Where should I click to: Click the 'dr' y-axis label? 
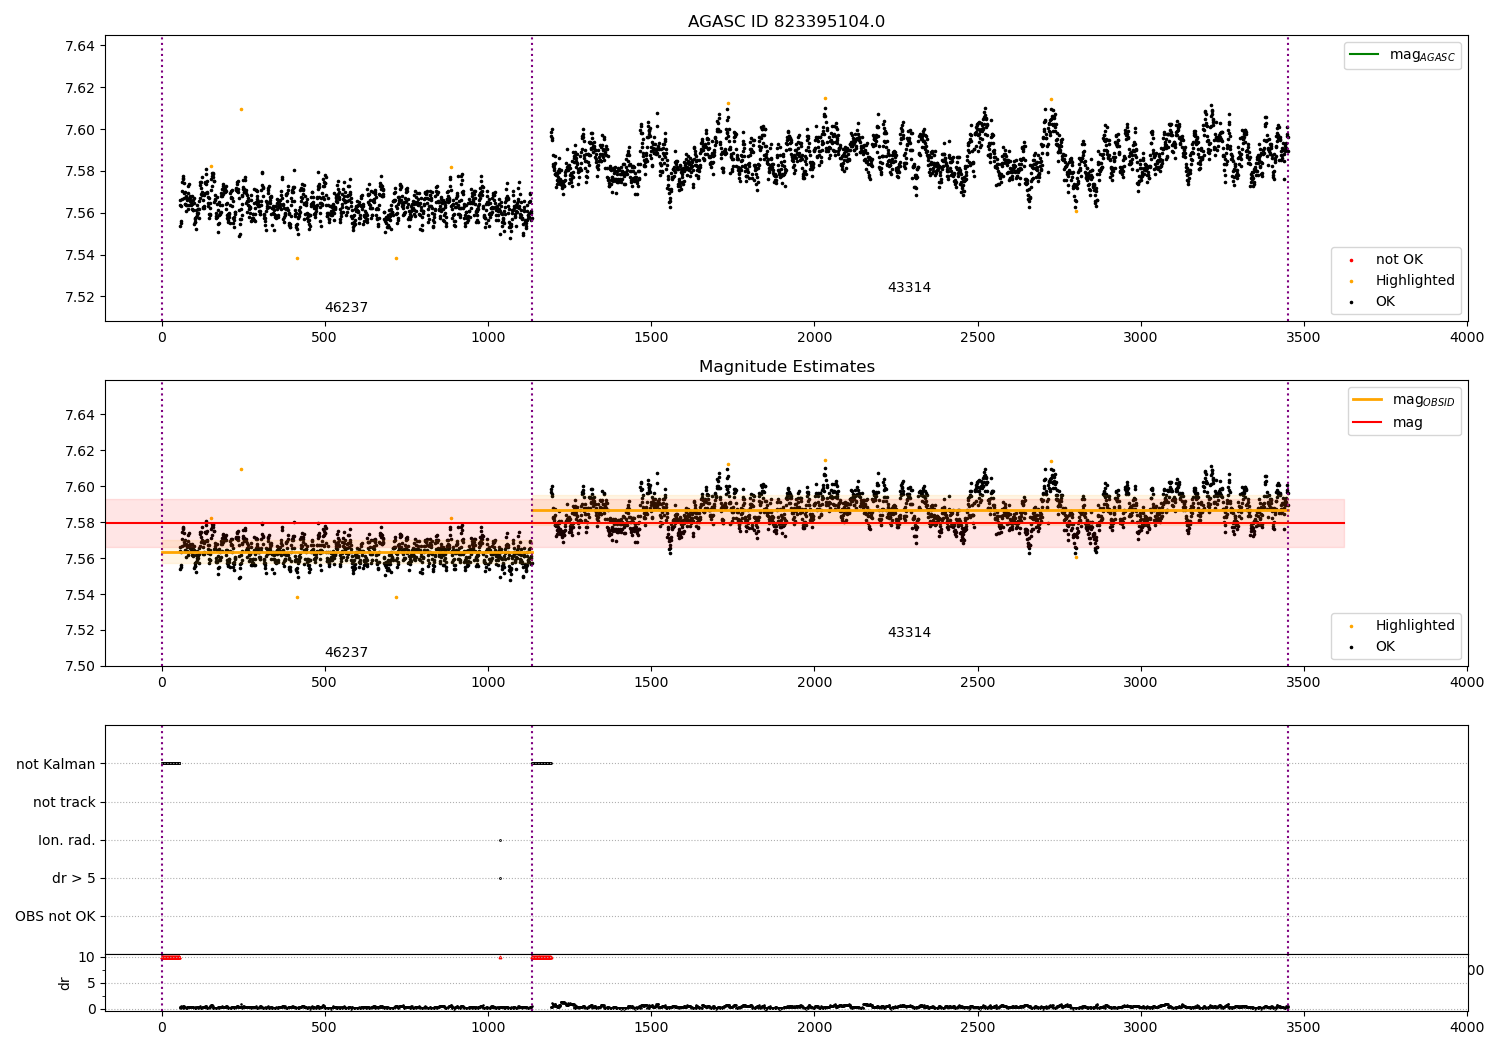[65, 984]
